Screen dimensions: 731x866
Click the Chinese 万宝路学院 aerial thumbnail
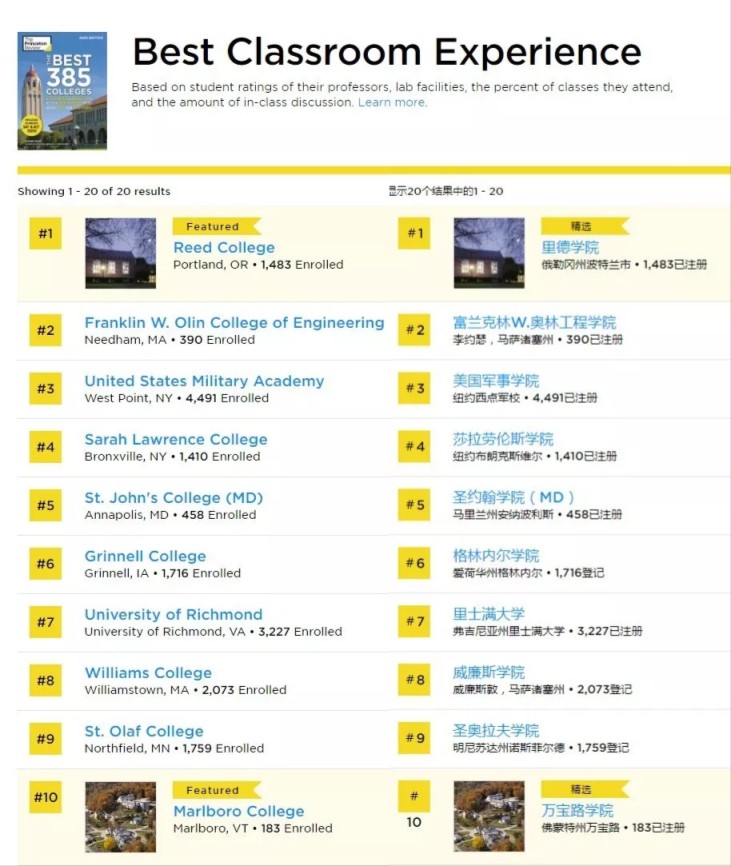click(x=489, y=816)
